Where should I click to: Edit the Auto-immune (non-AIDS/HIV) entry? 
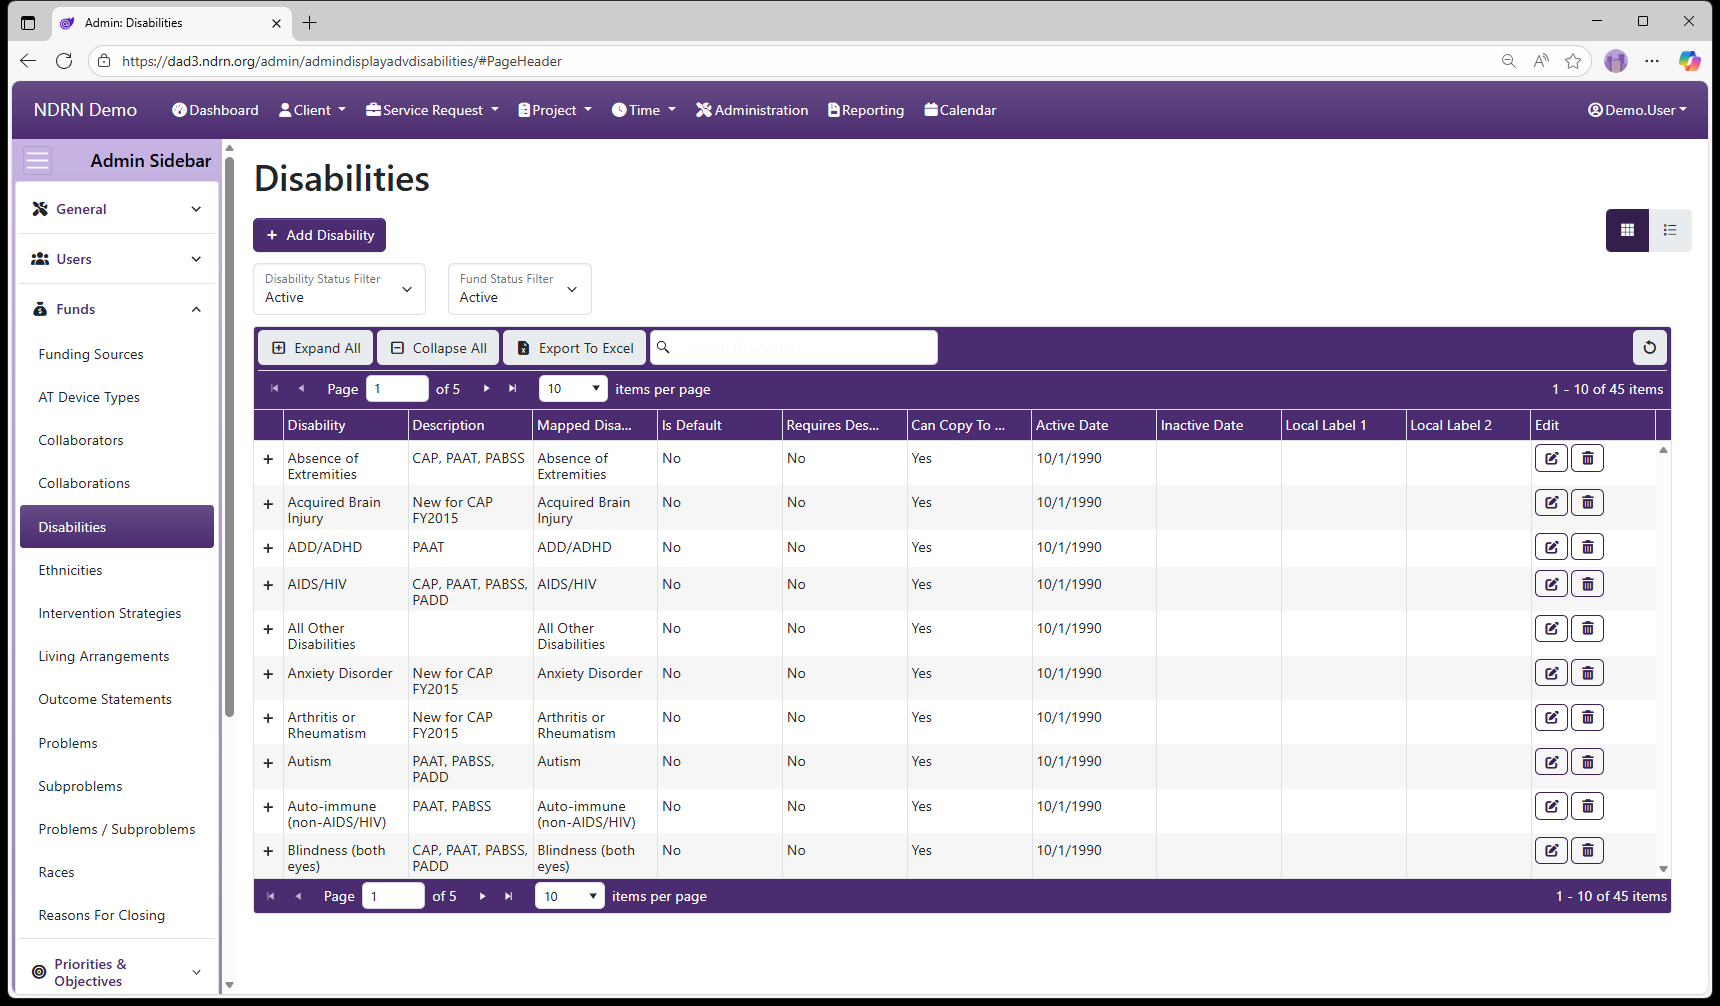pyautogui.click(x=1551, y=806)
